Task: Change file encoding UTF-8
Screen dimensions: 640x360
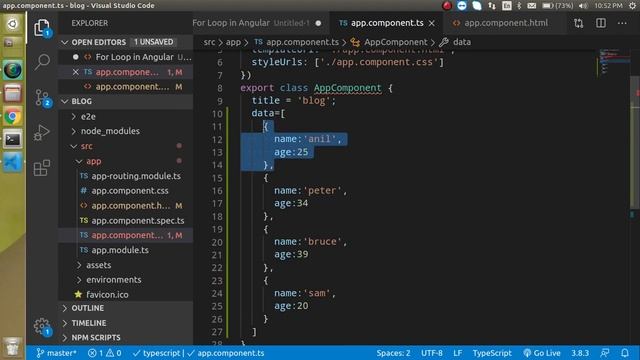Action: (x=431, y=353)
